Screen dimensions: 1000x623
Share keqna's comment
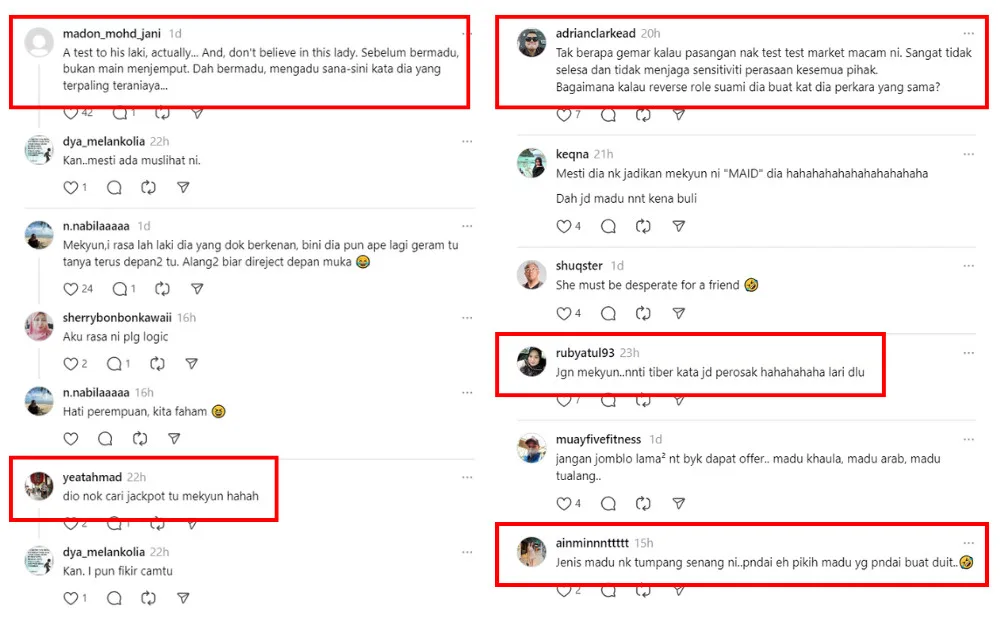679,227
